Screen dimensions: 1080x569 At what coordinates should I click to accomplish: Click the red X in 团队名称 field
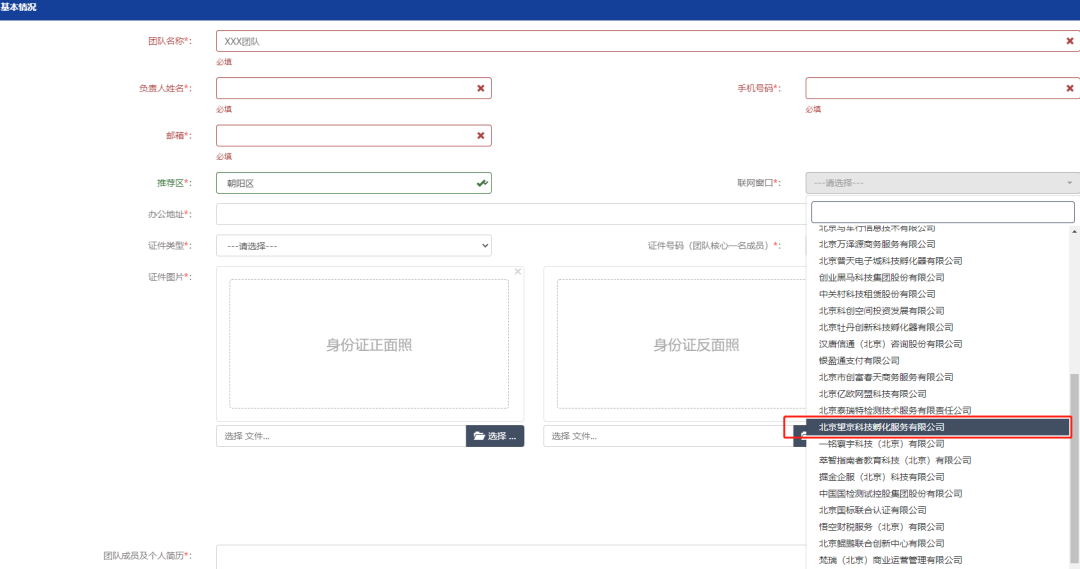click(1069, 41)
